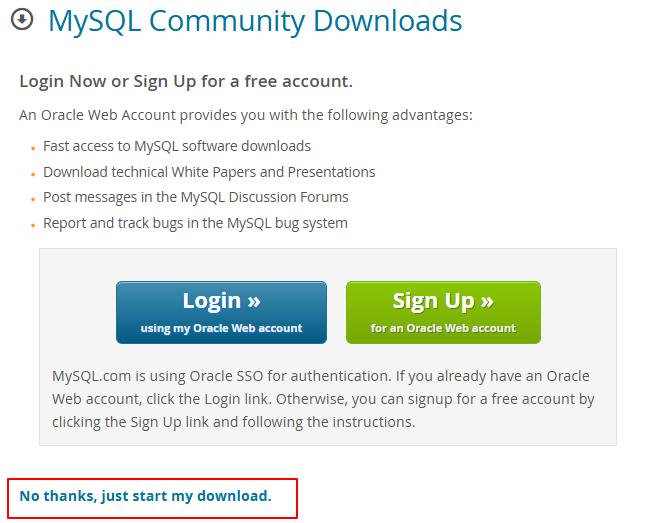The image size is (650, 523).
Task: Select the 'Post messages in MySQL Discussion Forums' item
Action: pyautogui.click(x=196, y=197)
